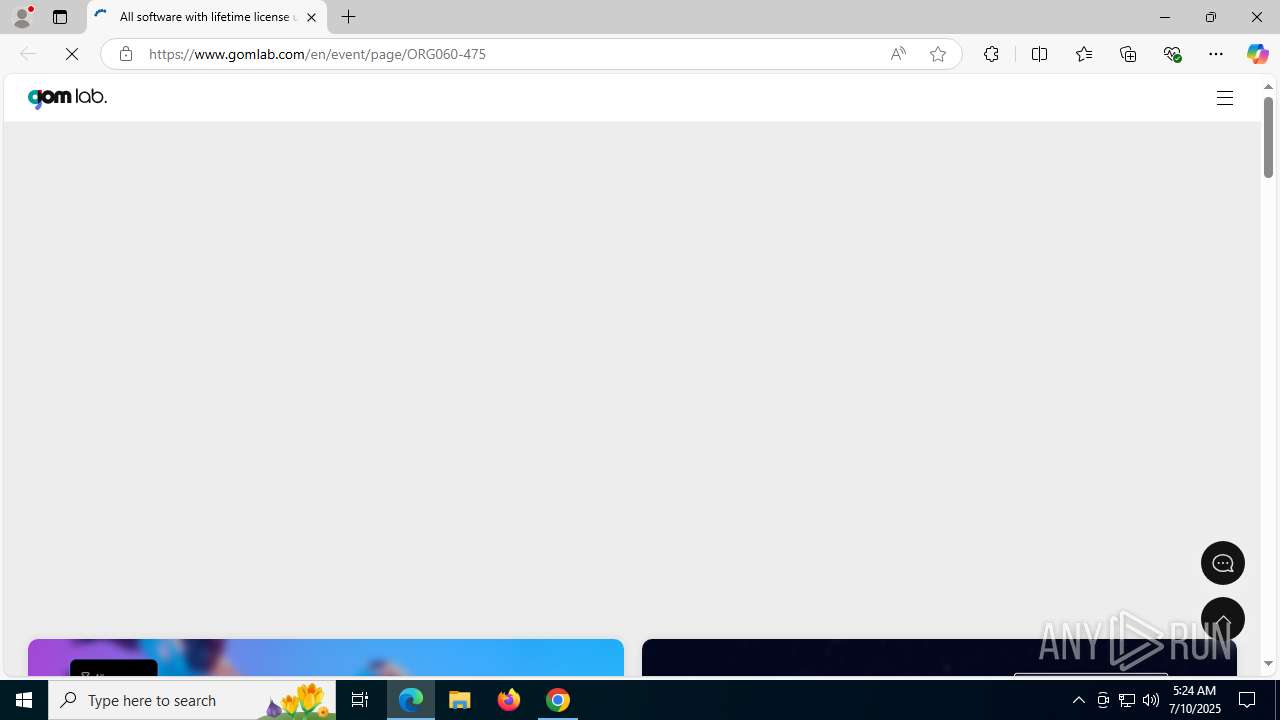Open the Windows Start menu
Image resolution: width=1280 pixels, height=720 pixels.
(x=24, y=700)
